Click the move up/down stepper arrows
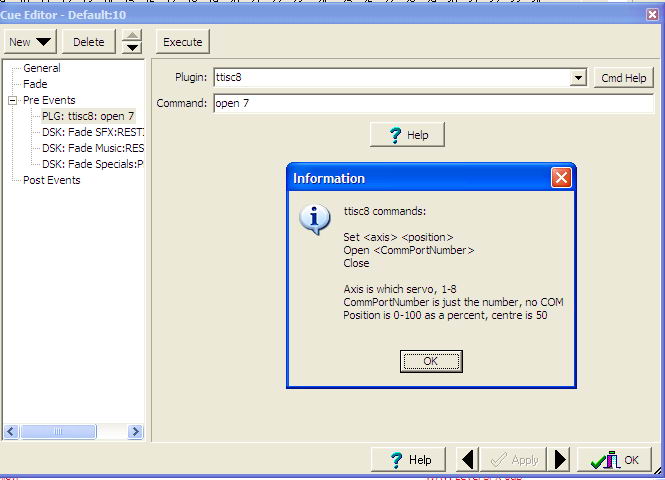665x480 pixels. point(133,42)
